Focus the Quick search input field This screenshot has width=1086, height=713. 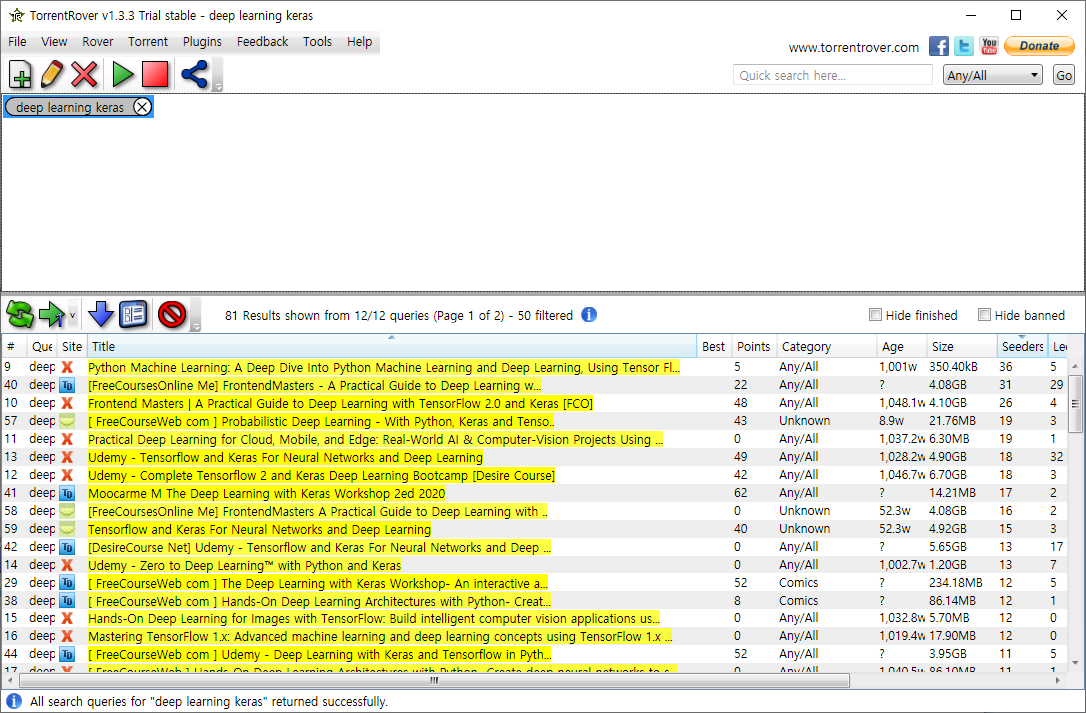(833, 75)
